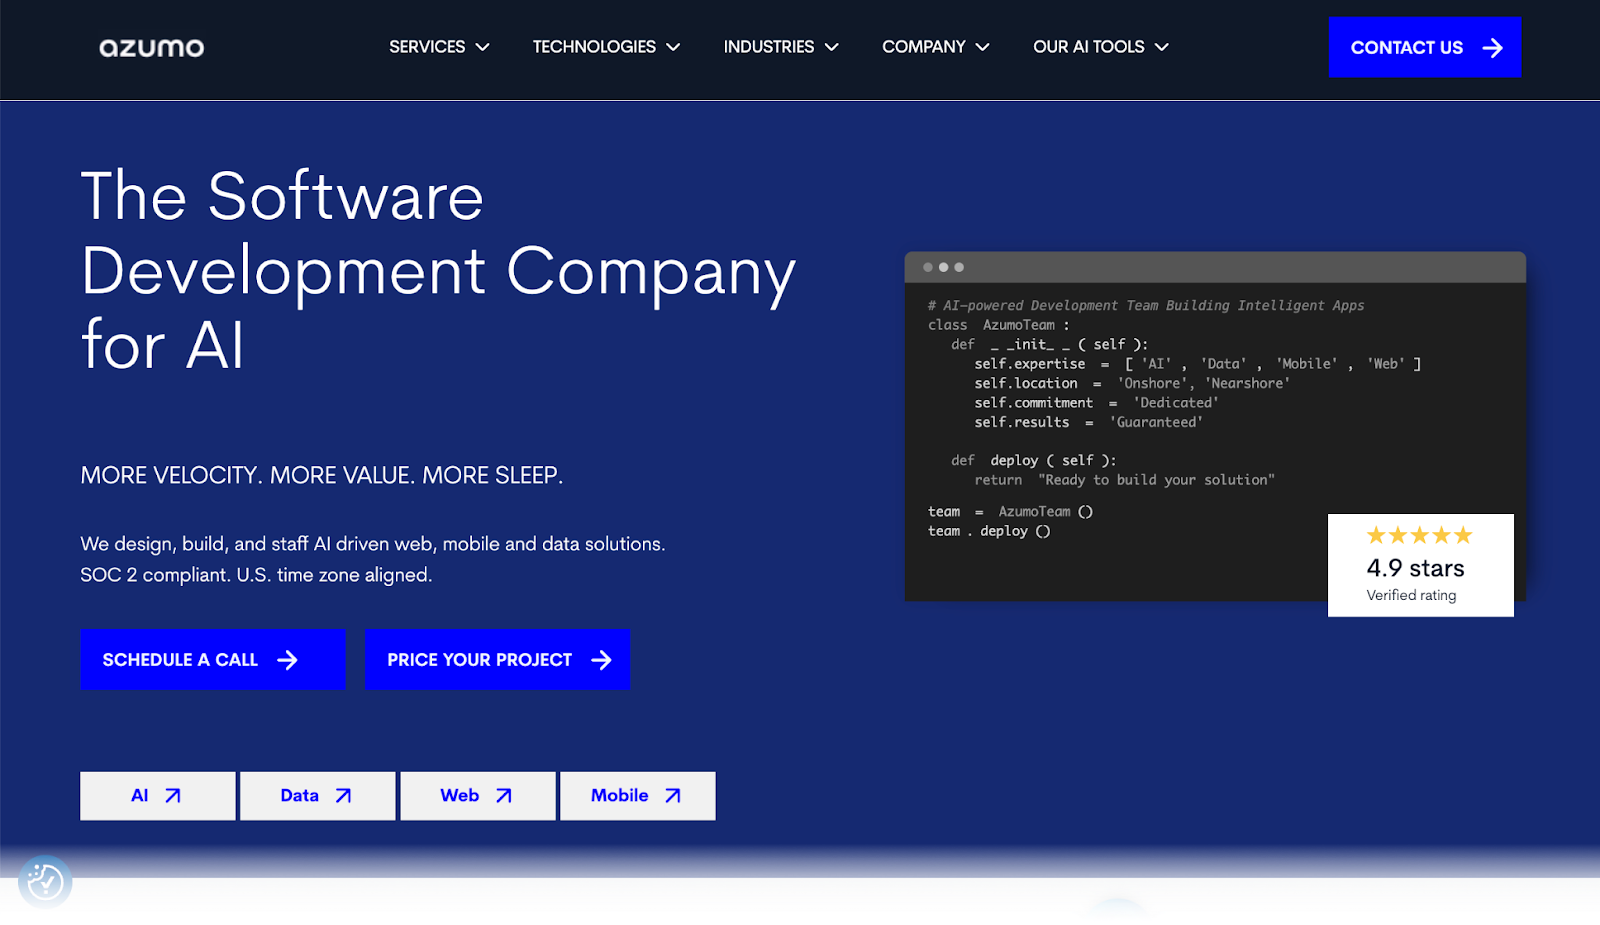The width and height of the screenshot is (1600, 925).
Task: Expand the Industries chevron
Action: [831, 47]
